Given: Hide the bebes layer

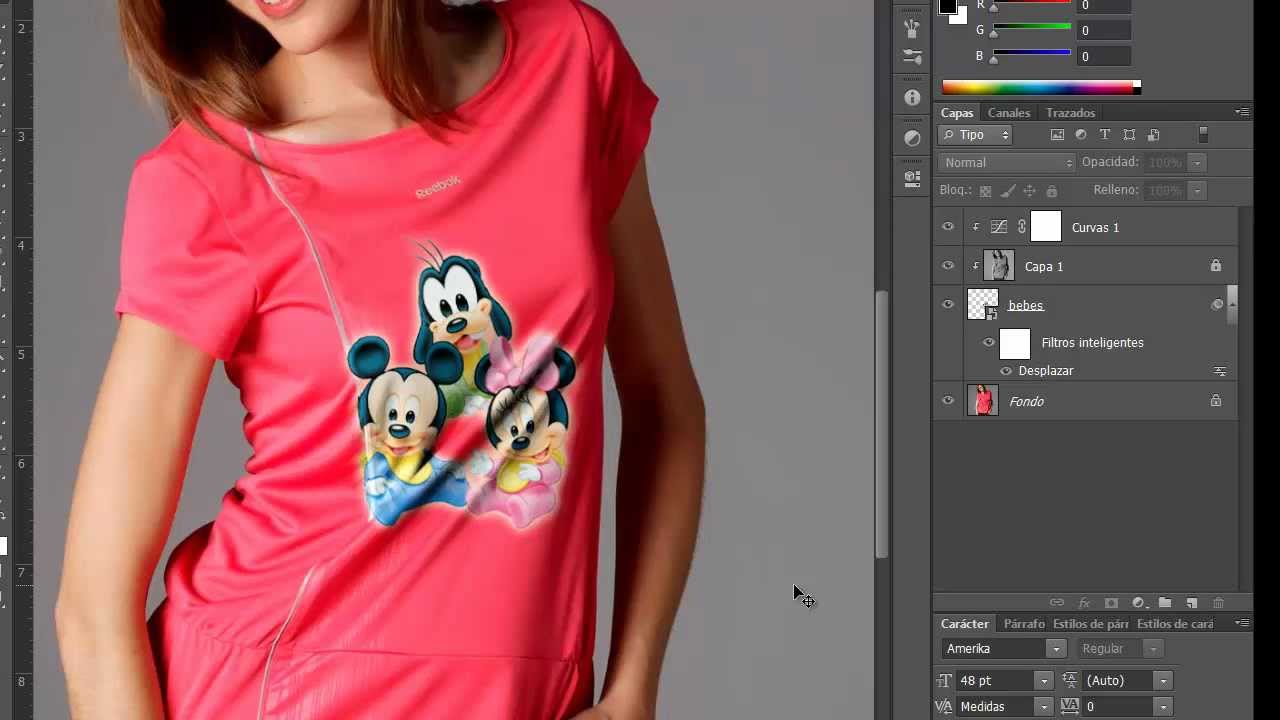Looking at the screenshot, I should [x=948, y=305].
